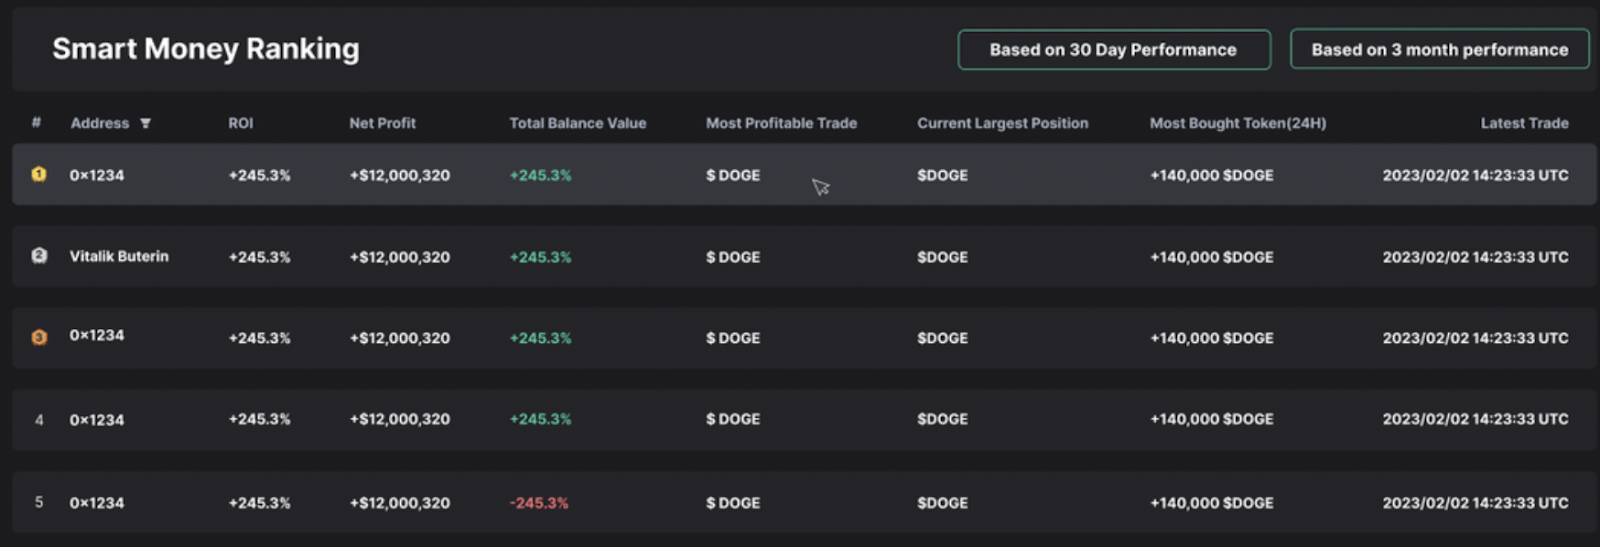Click the Most Profitable Trade column header
Screen dimensions: 1600x547
click(781, 123)
